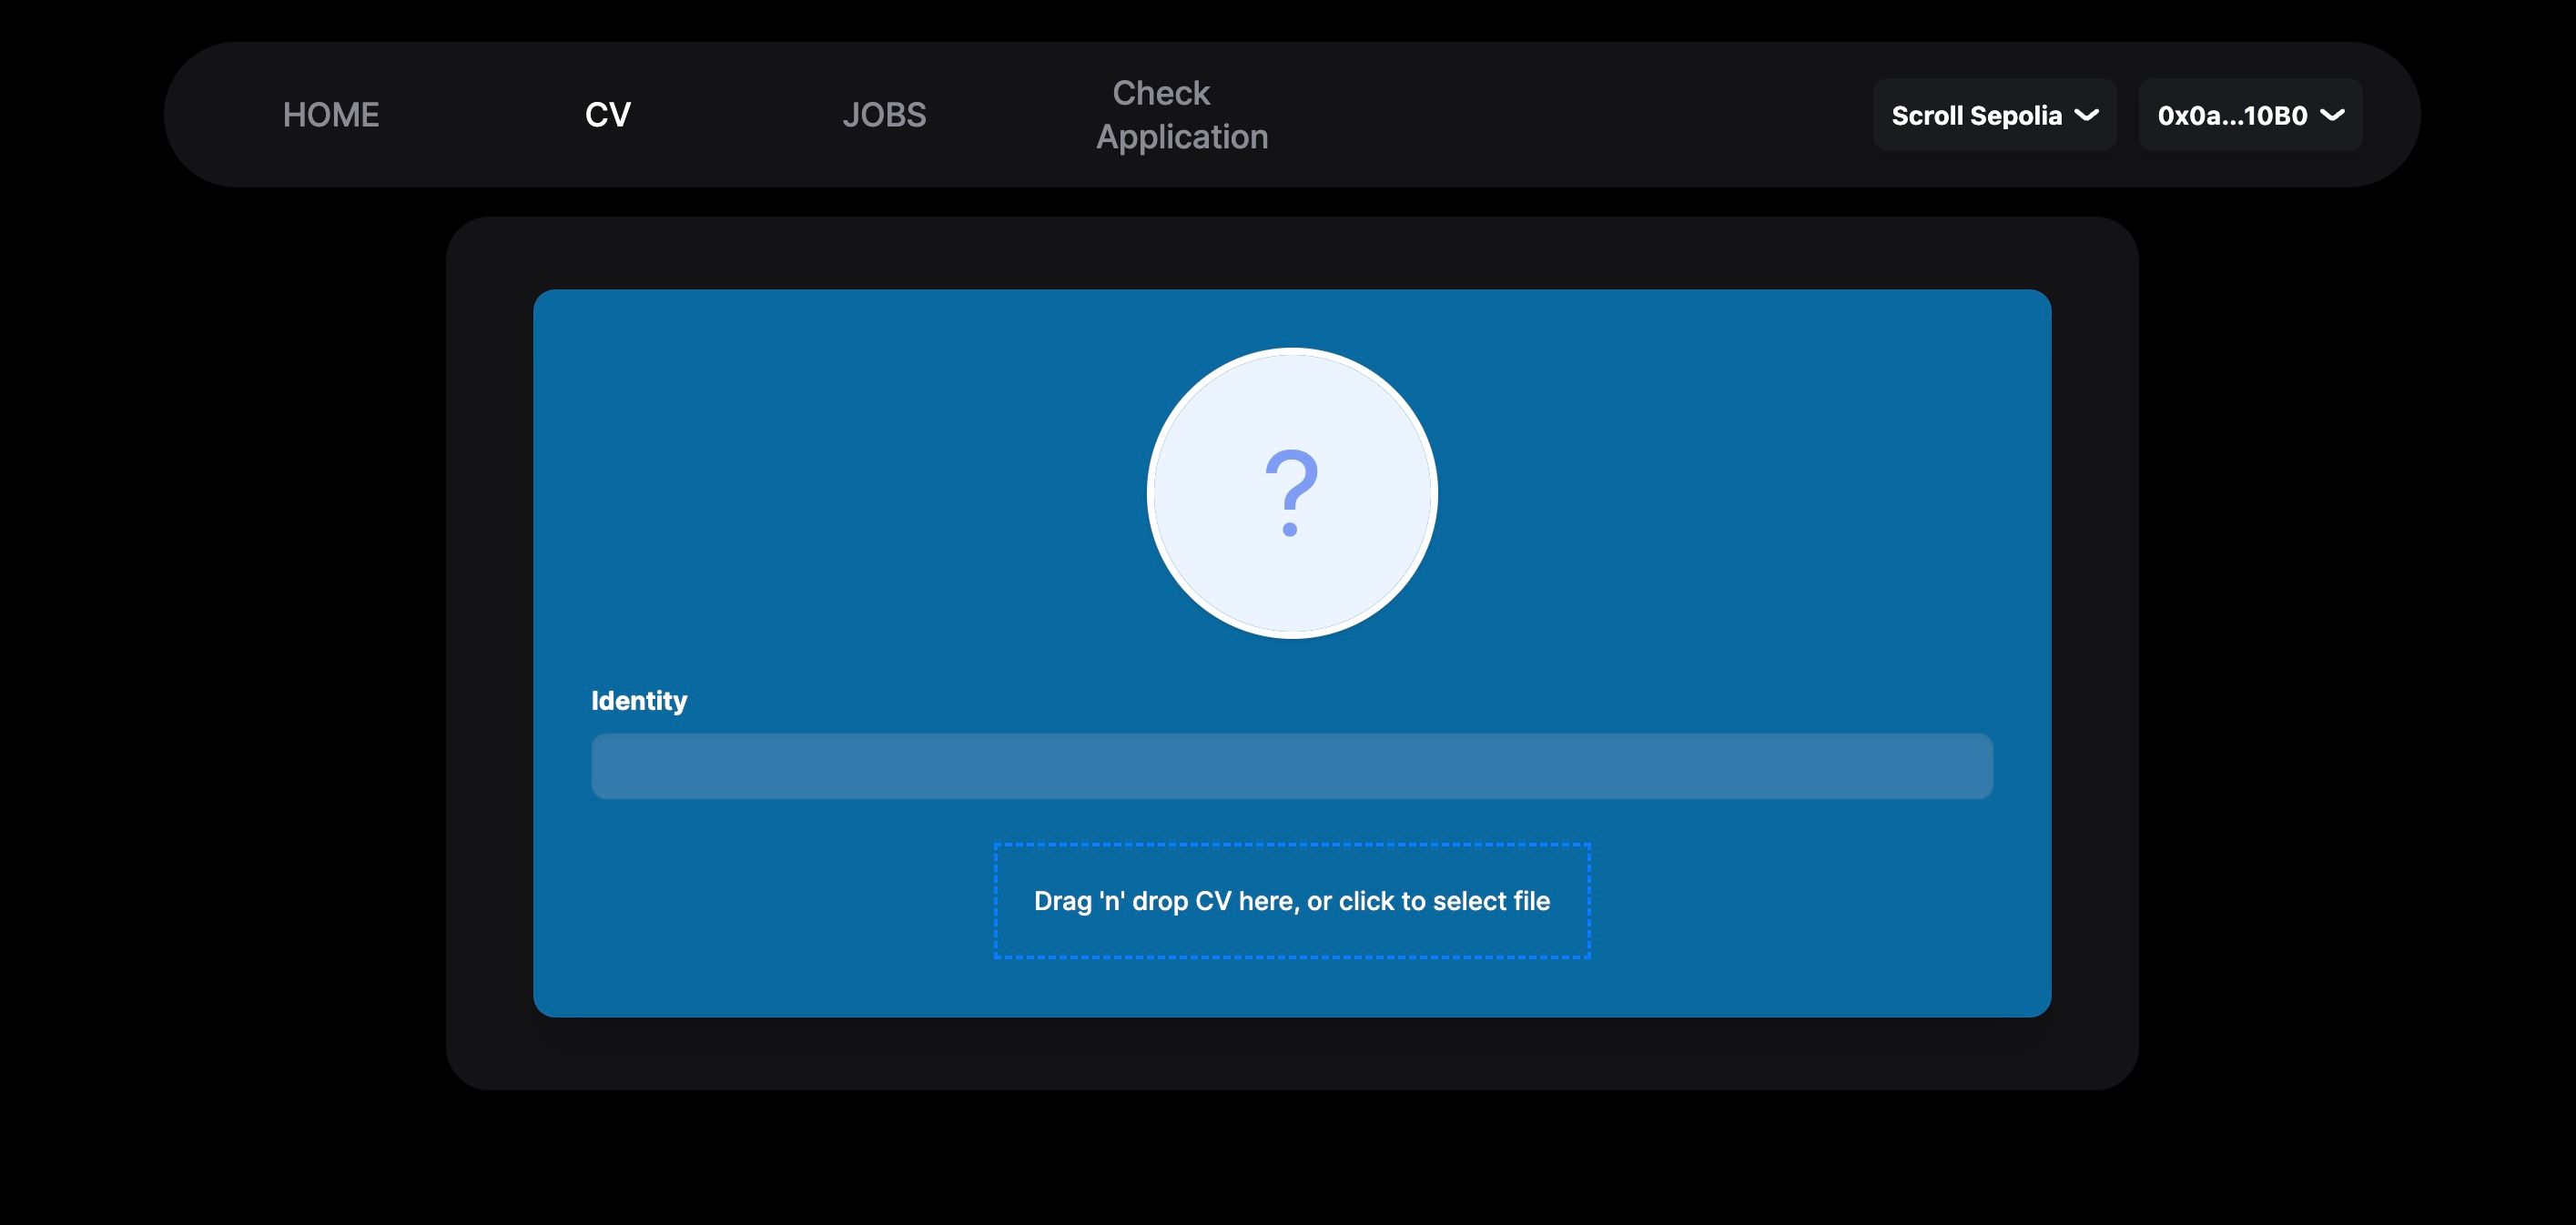The height and width of the screenshot is (1225, 2576).
Task: Open the Check Application tab
Action: point(1182,115)
